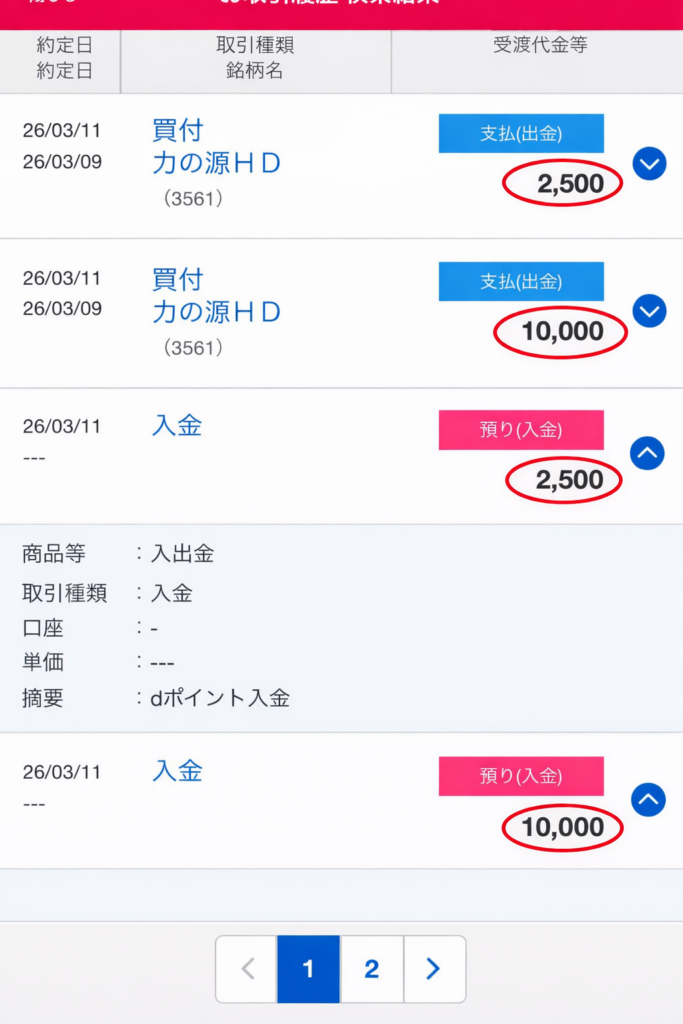Open 買付 link in the 2,500 payment row
The image size is (683, 1024).
point(178,130)
